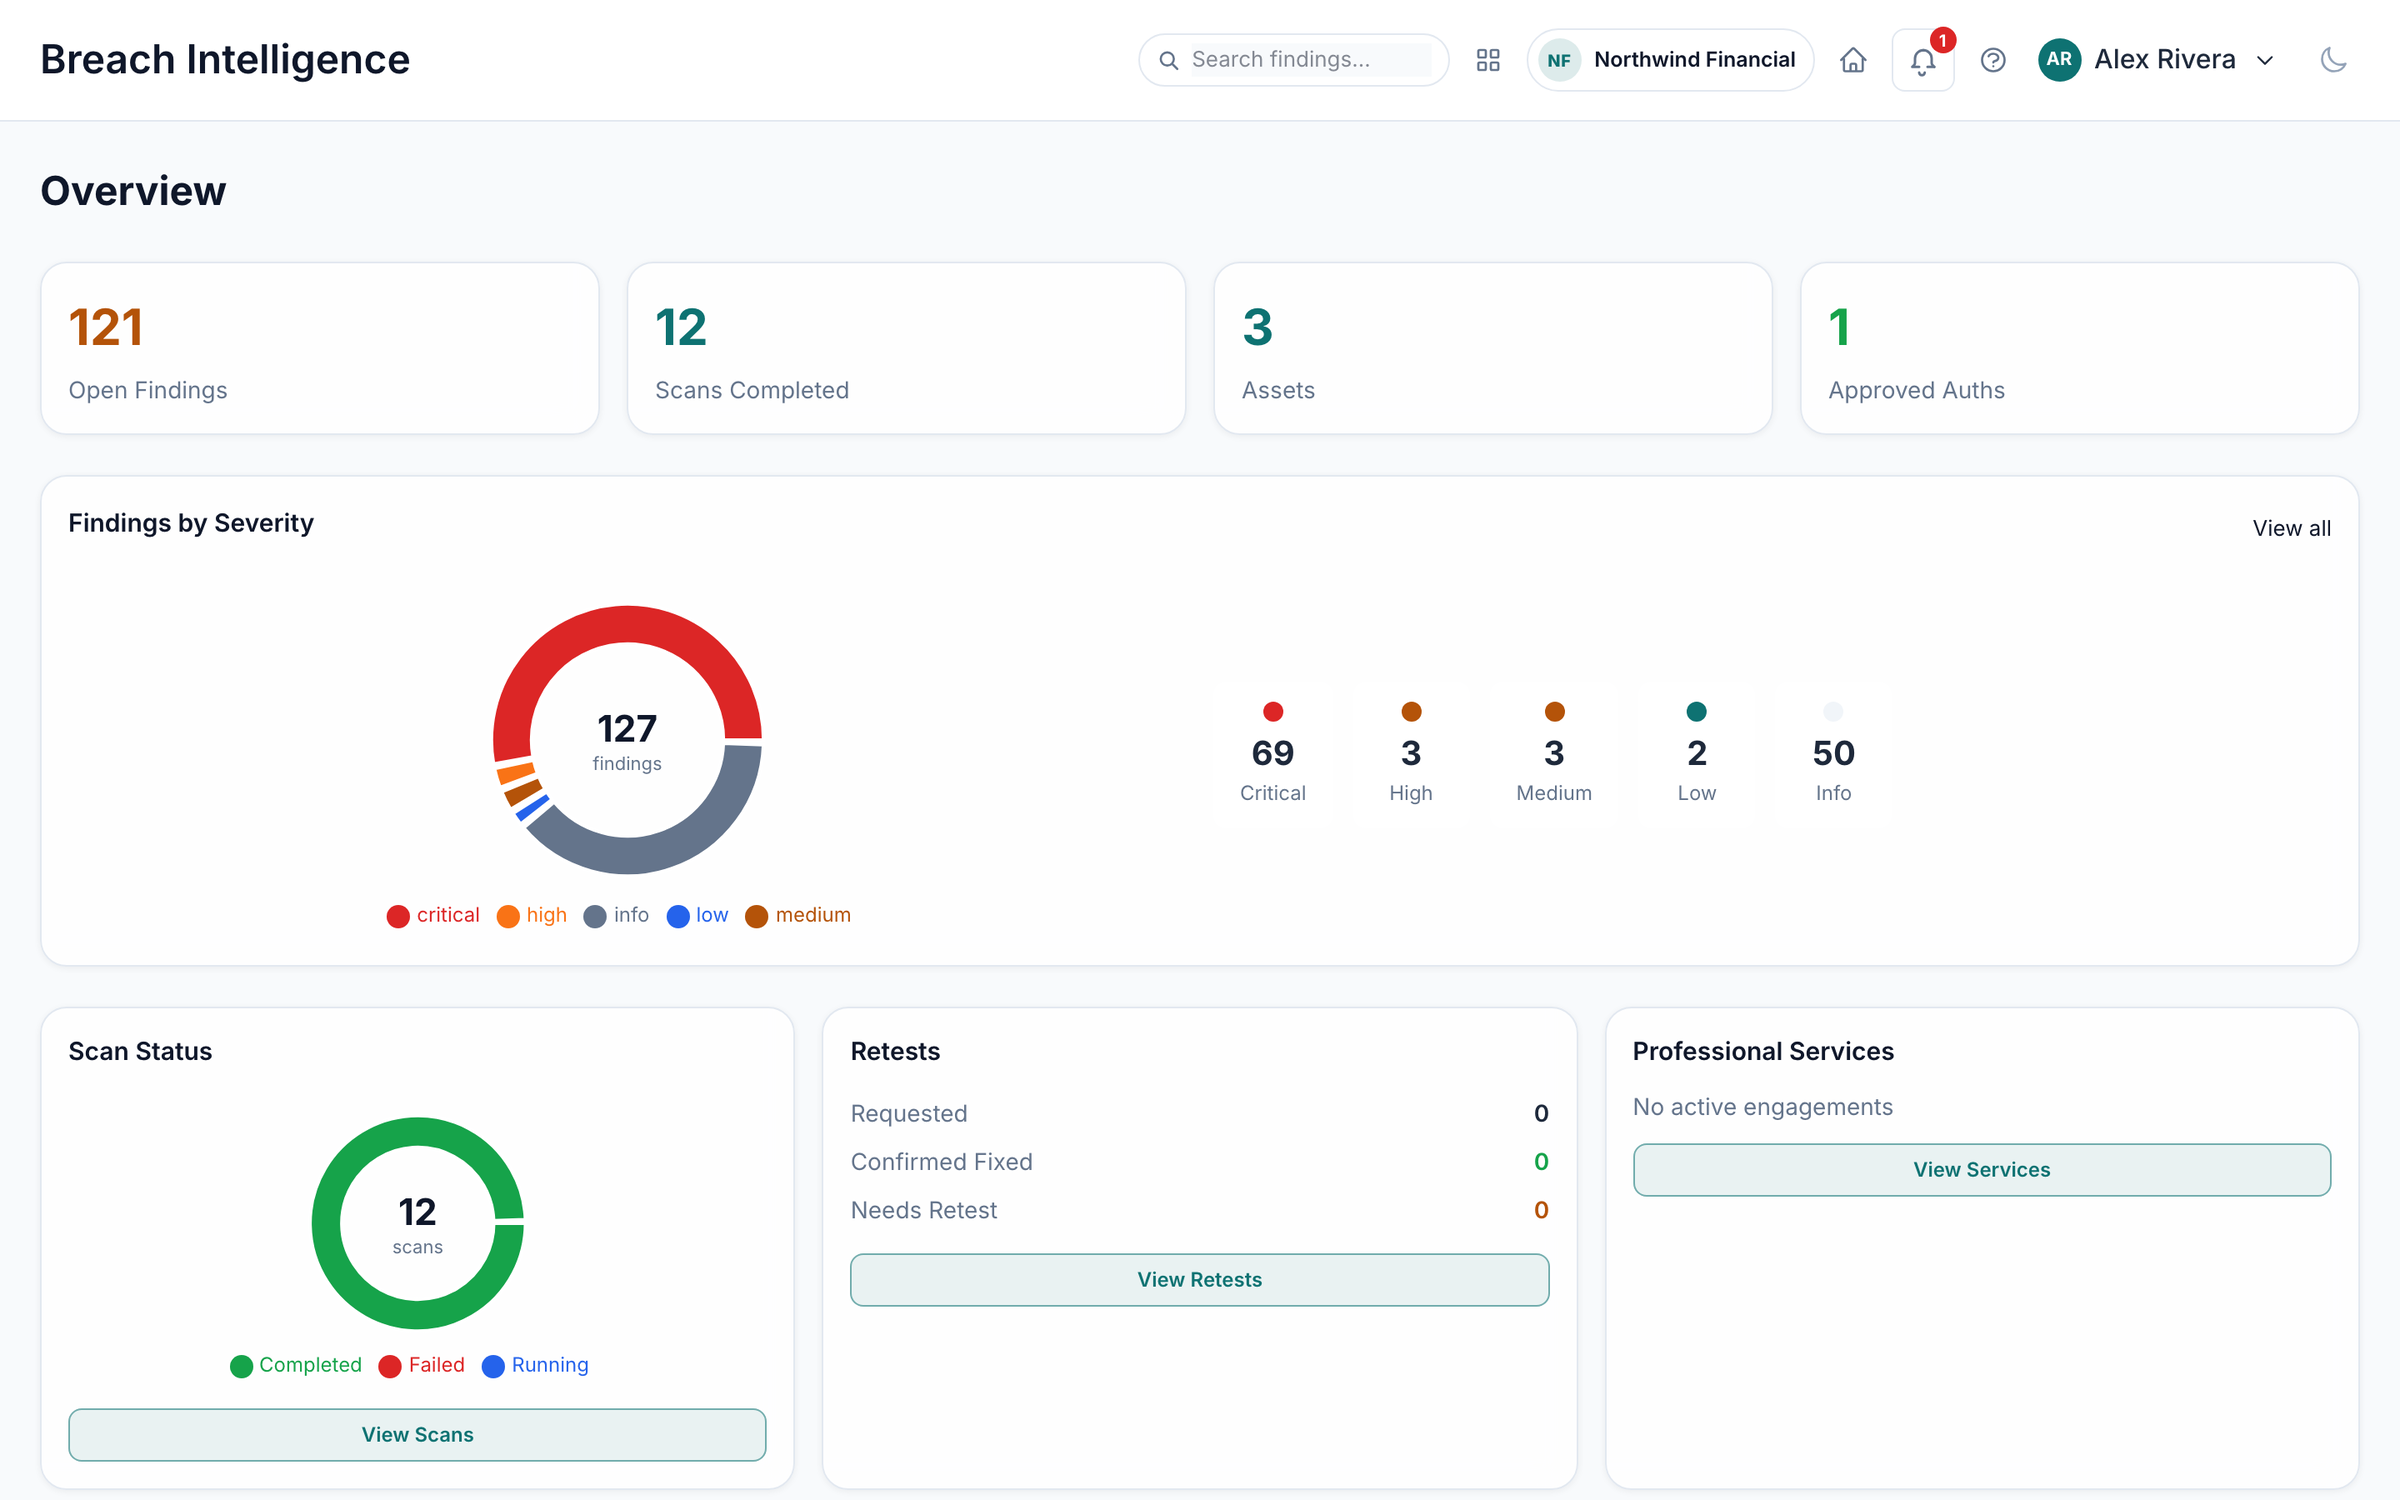
Task: Click No active engagements text
Action: point(1762,1107)
